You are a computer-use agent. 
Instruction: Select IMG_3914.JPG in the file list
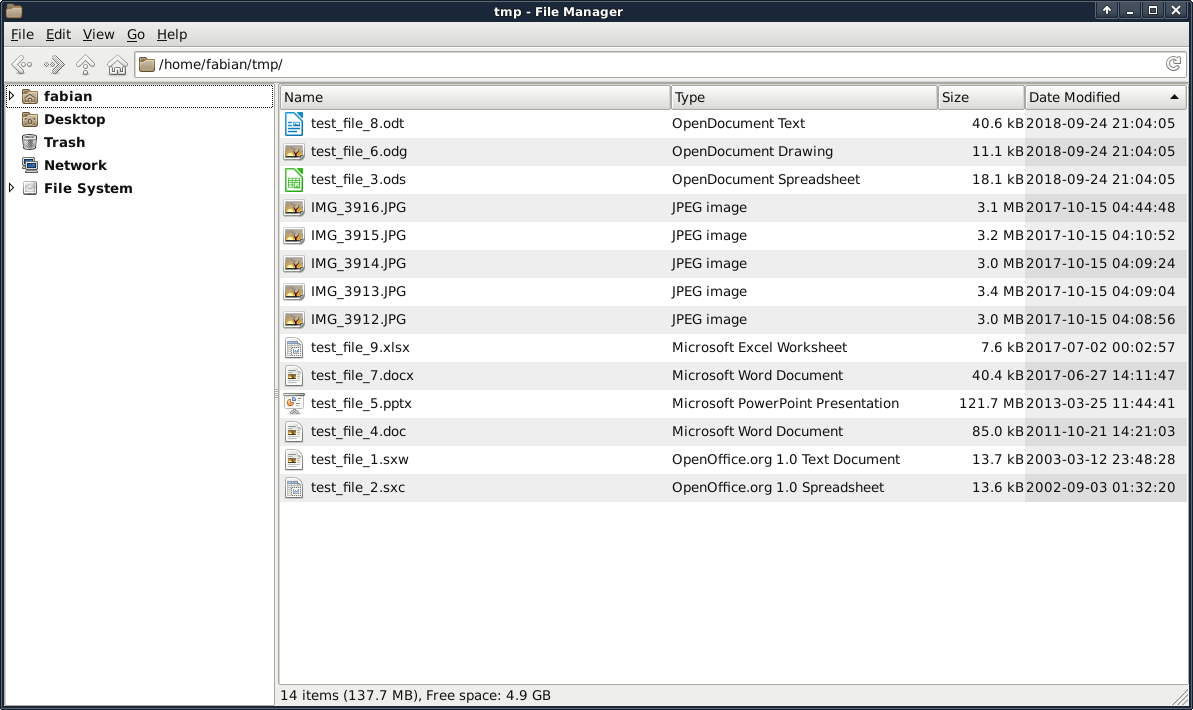(358, 264)
